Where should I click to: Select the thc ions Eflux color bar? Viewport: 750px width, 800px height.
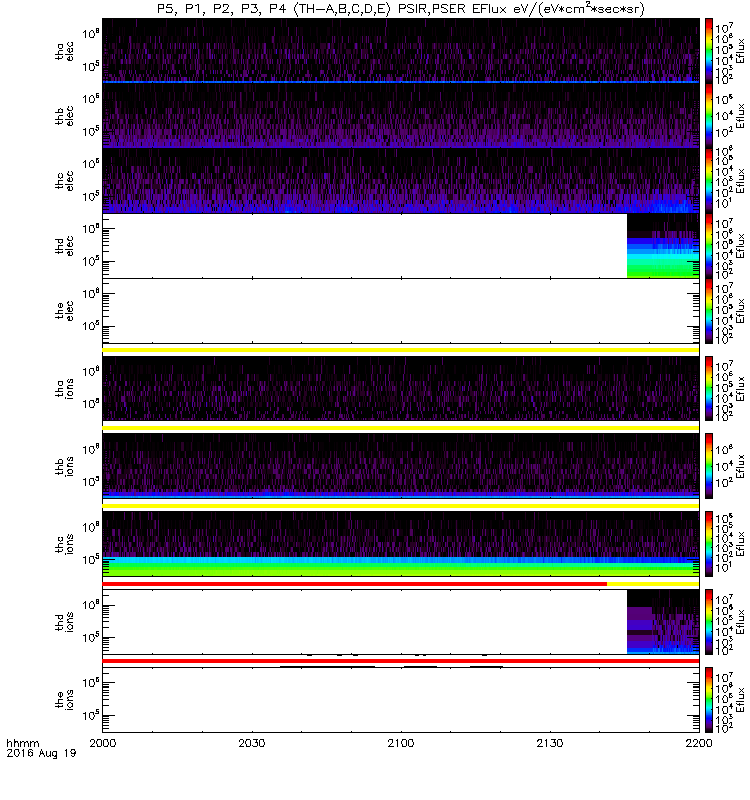(709, 544)
